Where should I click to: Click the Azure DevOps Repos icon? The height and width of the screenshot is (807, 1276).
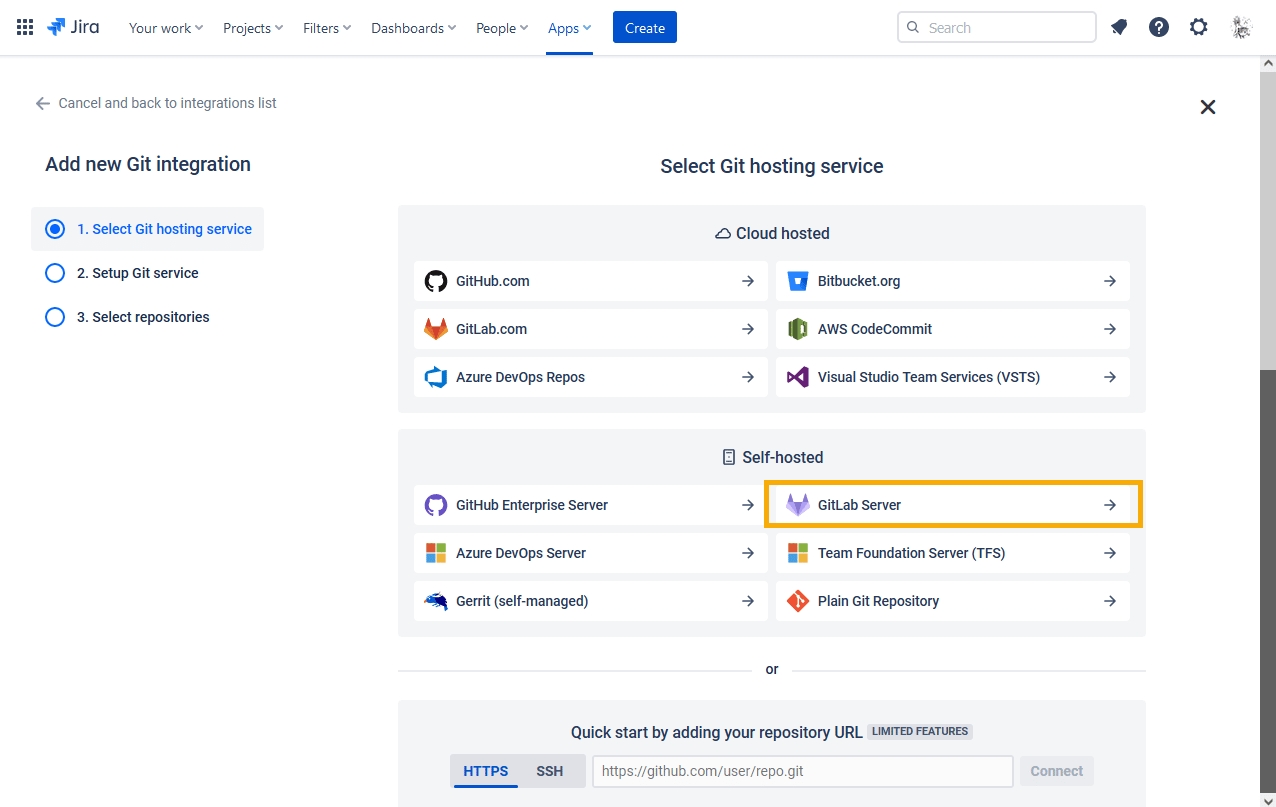(x=436, y=377)
